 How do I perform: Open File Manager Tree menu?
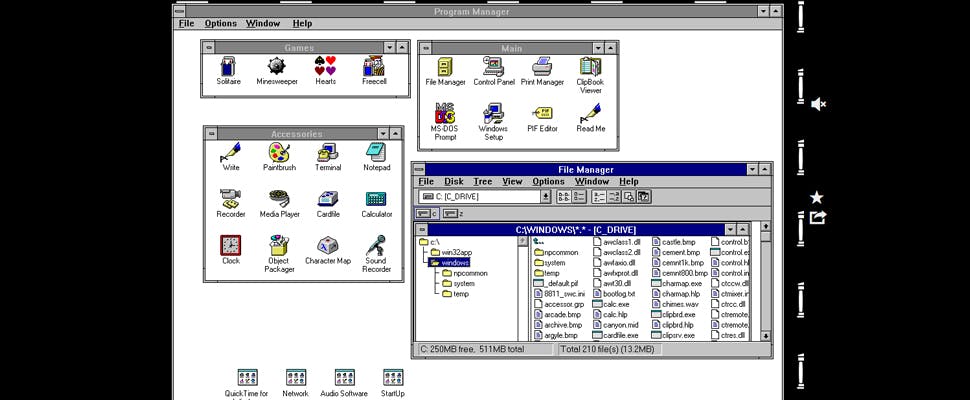click(x=483, y=181)
